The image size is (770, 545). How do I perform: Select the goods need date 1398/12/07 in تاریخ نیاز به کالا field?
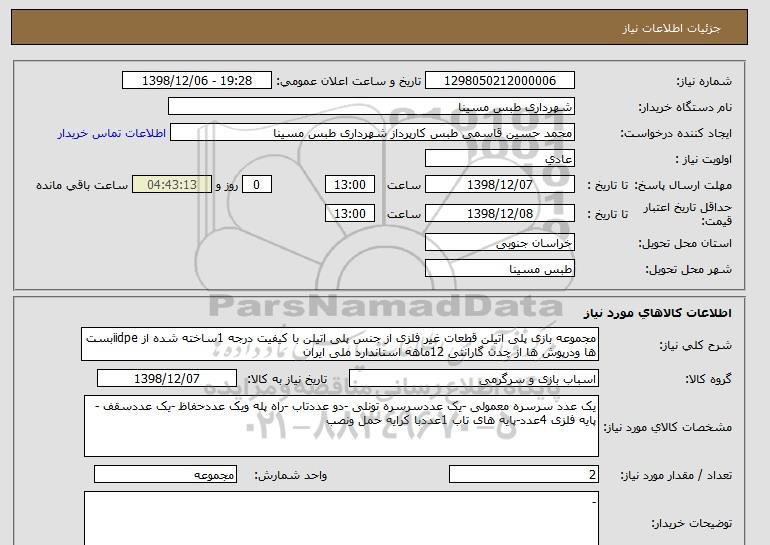(x=167, y=379)
